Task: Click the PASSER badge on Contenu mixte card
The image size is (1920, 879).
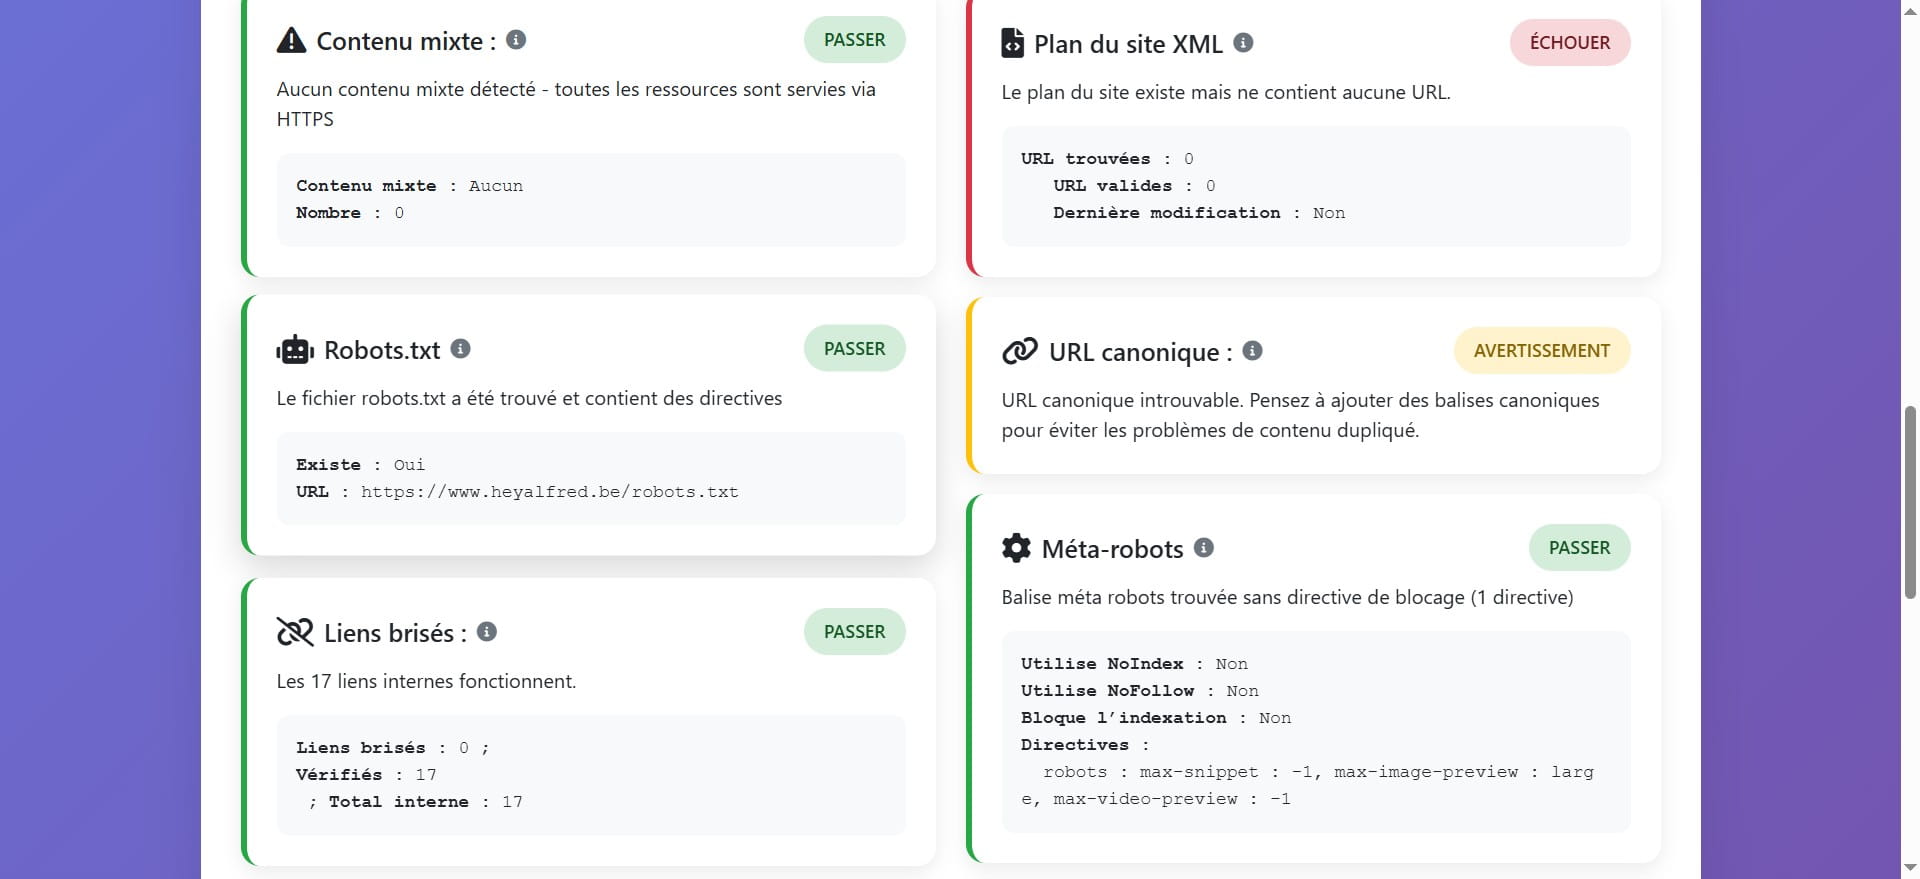Action: 854,39
